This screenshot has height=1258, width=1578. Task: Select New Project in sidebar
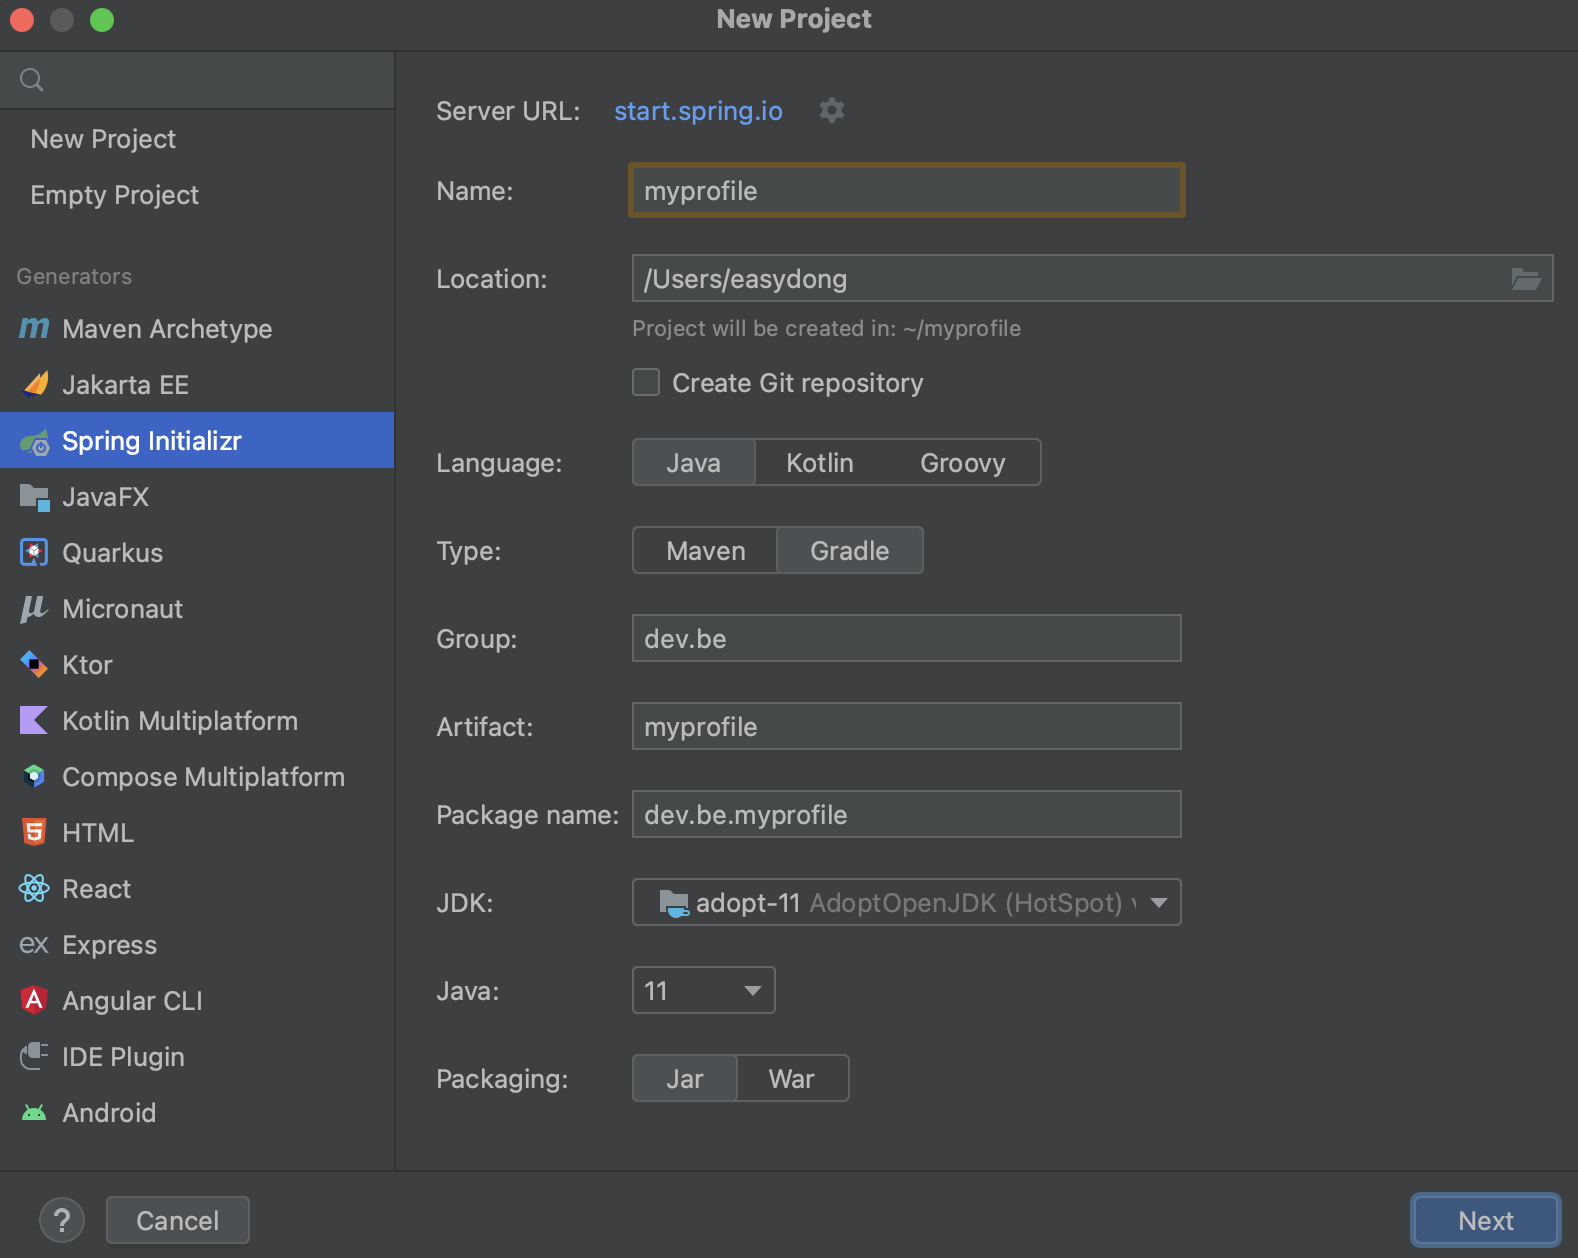(197, 139)
